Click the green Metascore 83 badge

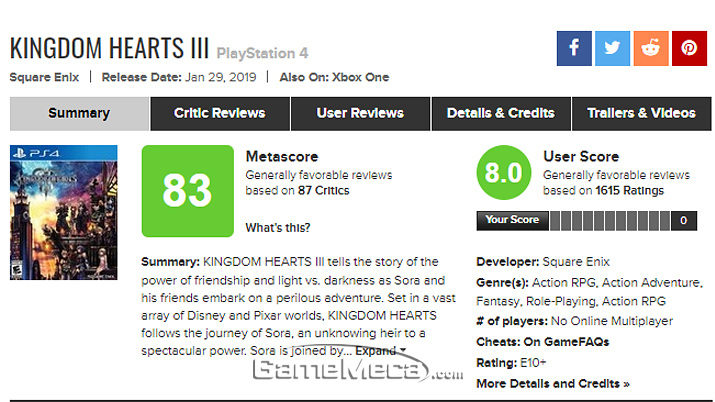[186, 190]
